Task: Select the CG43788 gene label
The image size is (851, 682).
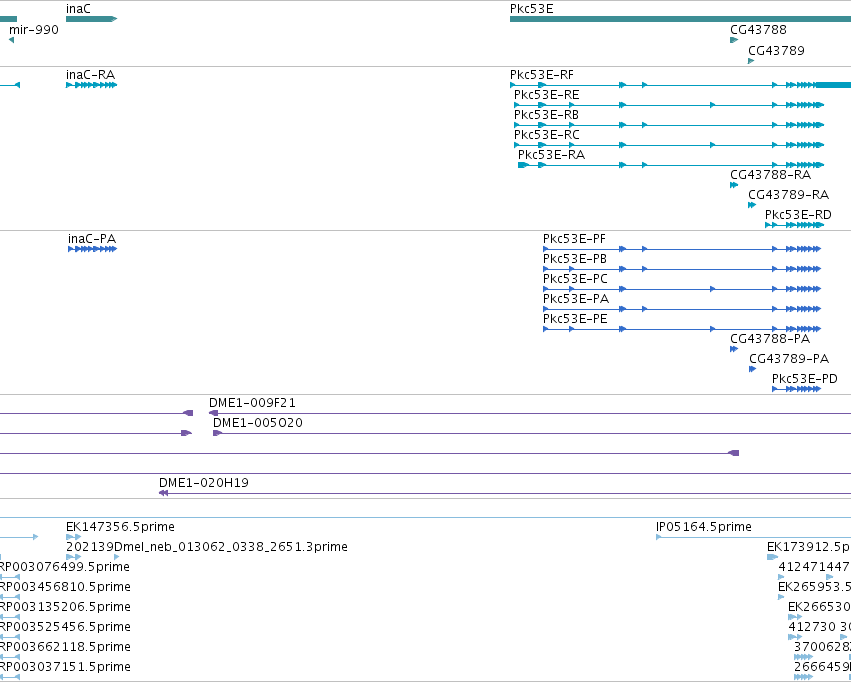Action: pos(758,29)
